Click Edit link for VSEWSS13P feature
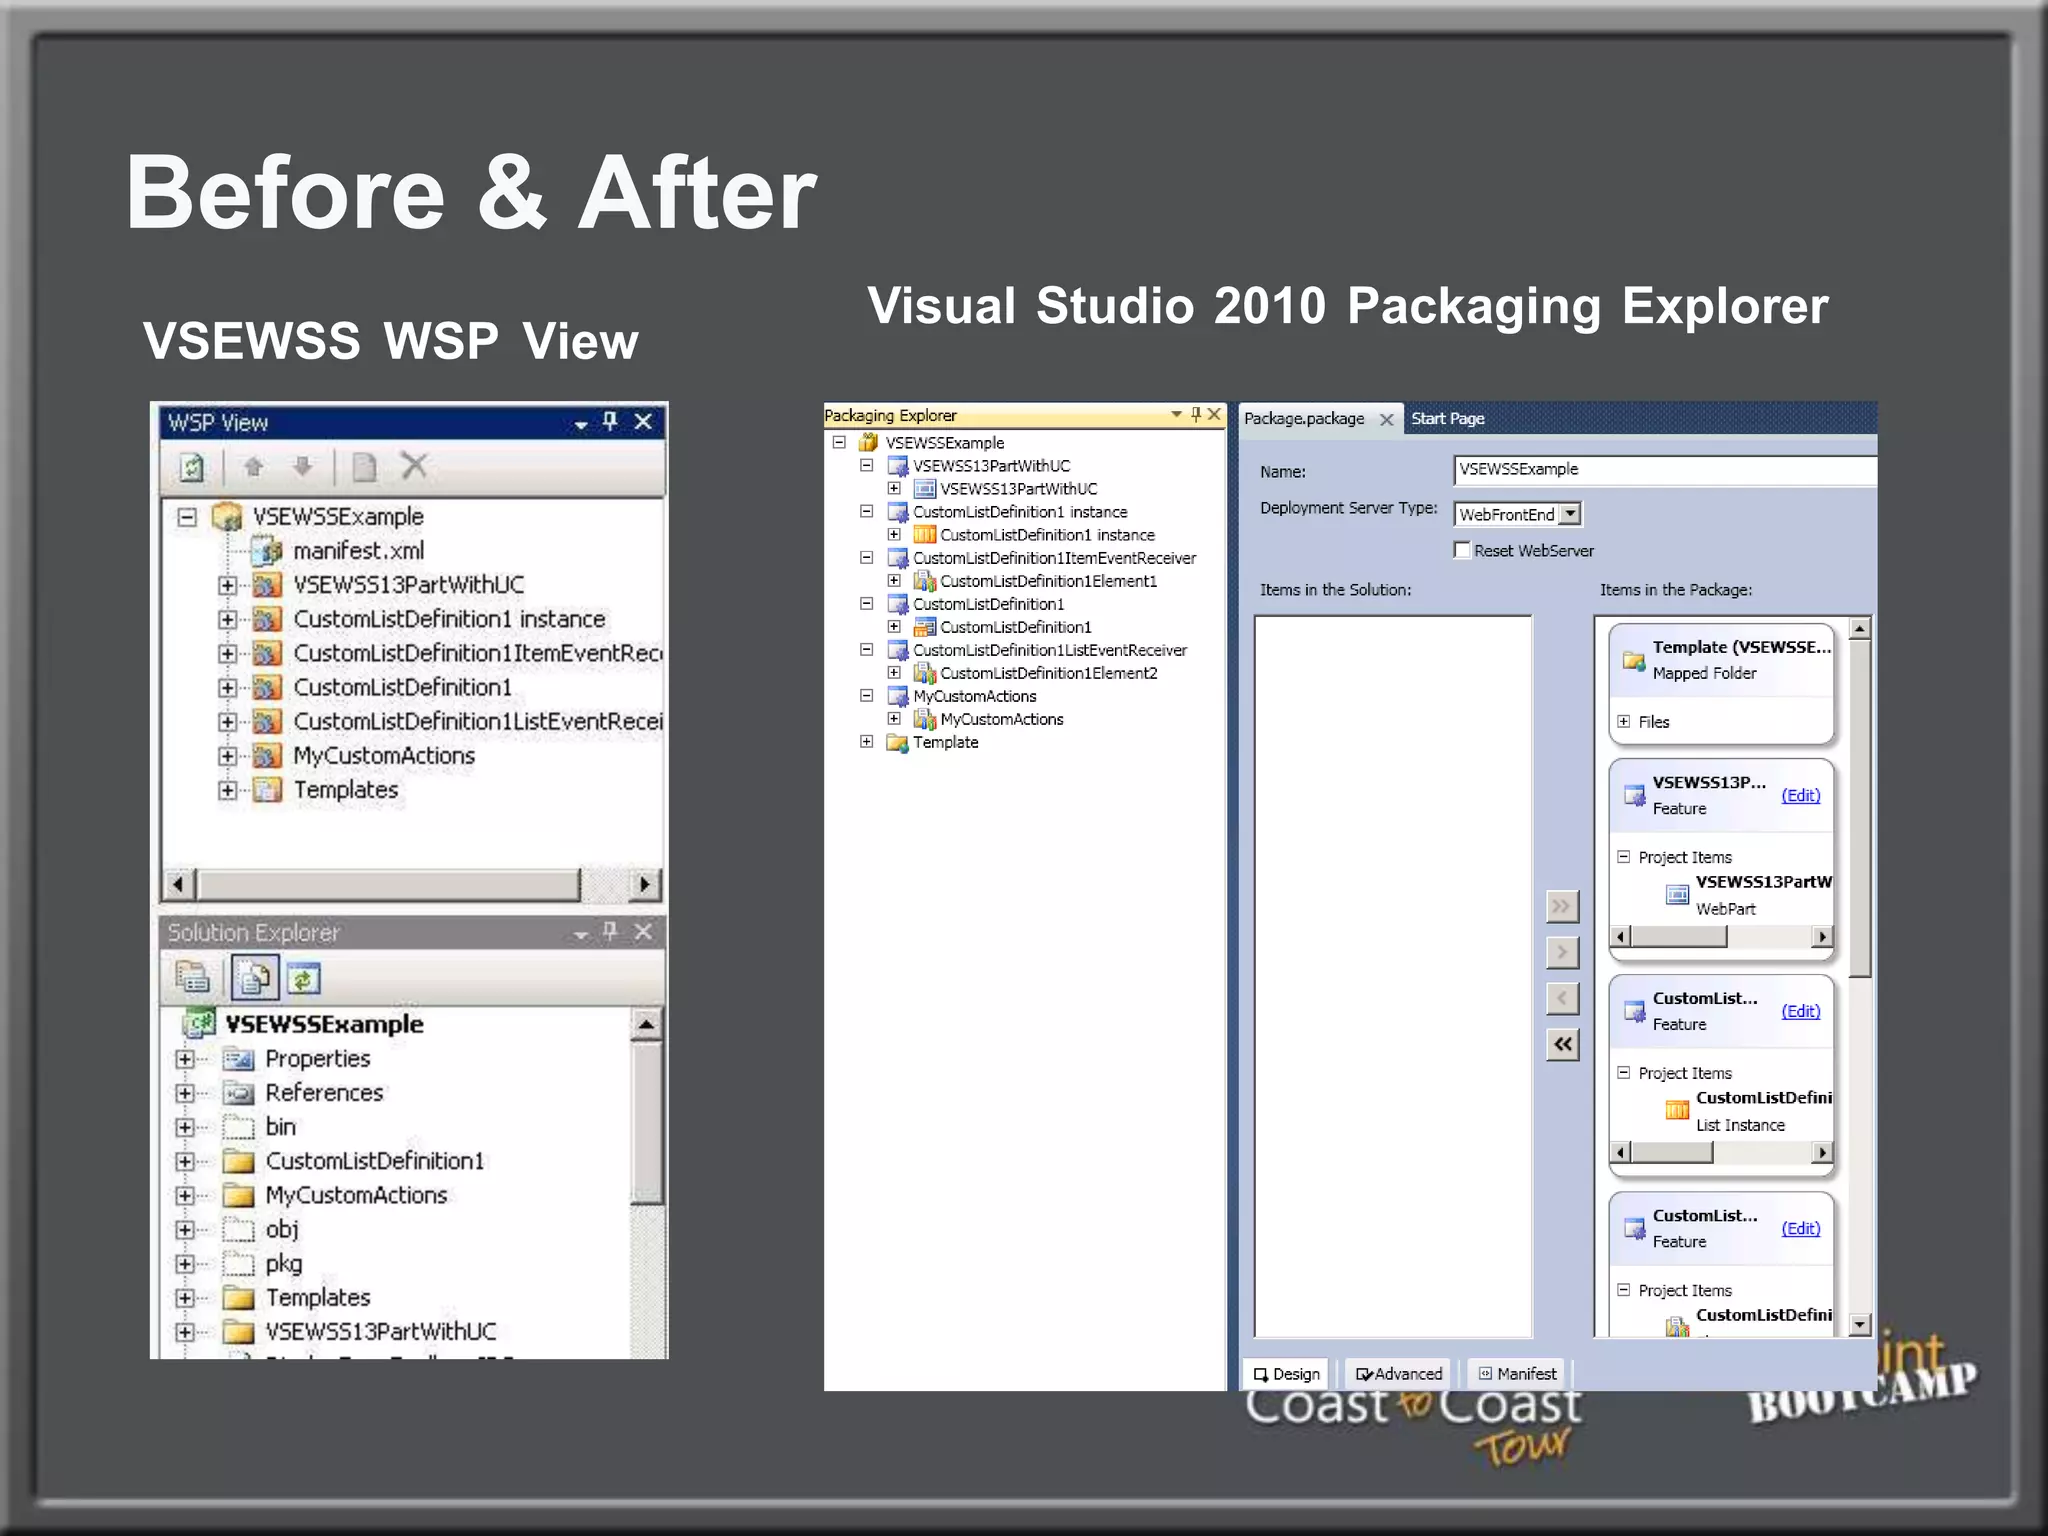 click(x=1800, y=795)
